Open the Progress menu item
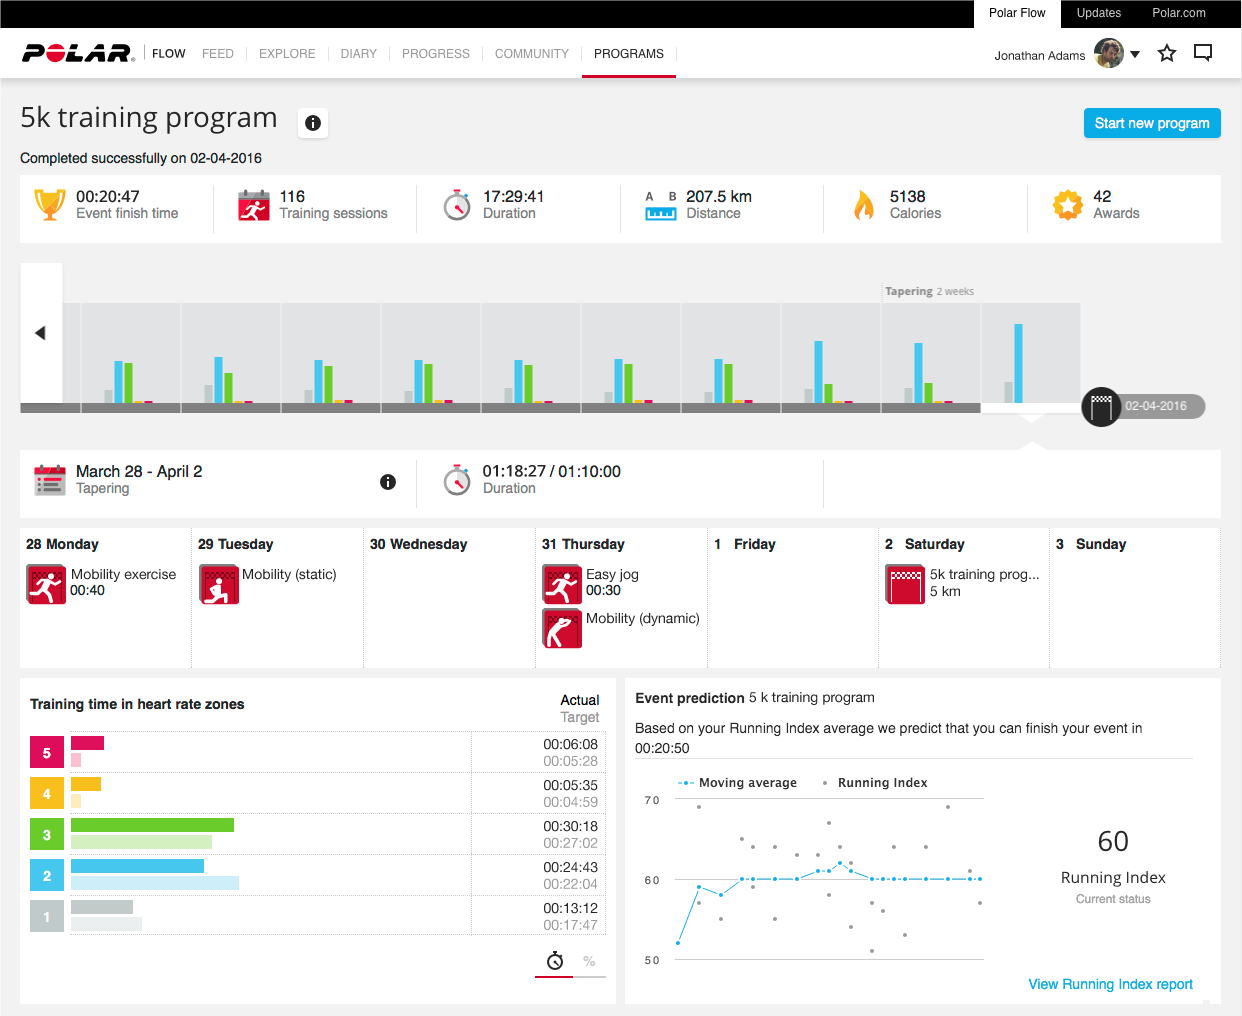 (435, 54)
